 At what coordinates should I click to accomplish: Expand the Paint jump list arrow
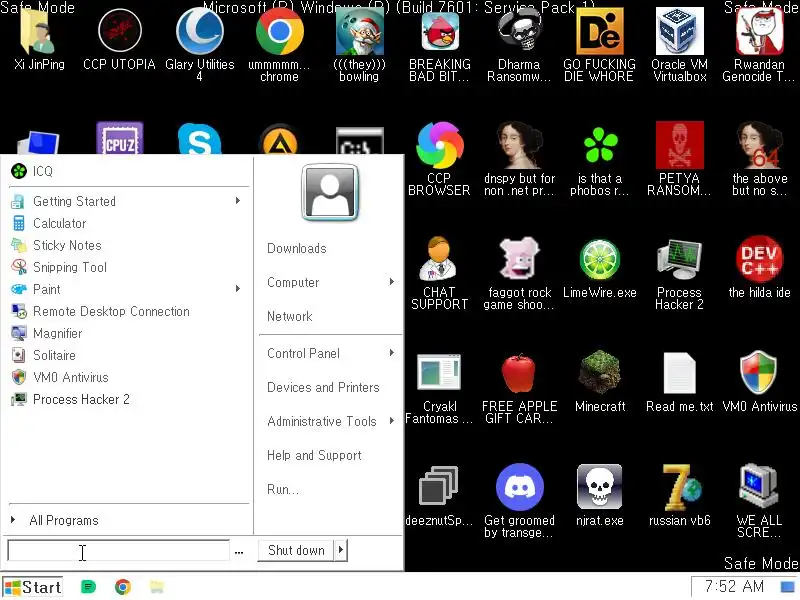tap(238, 289)
